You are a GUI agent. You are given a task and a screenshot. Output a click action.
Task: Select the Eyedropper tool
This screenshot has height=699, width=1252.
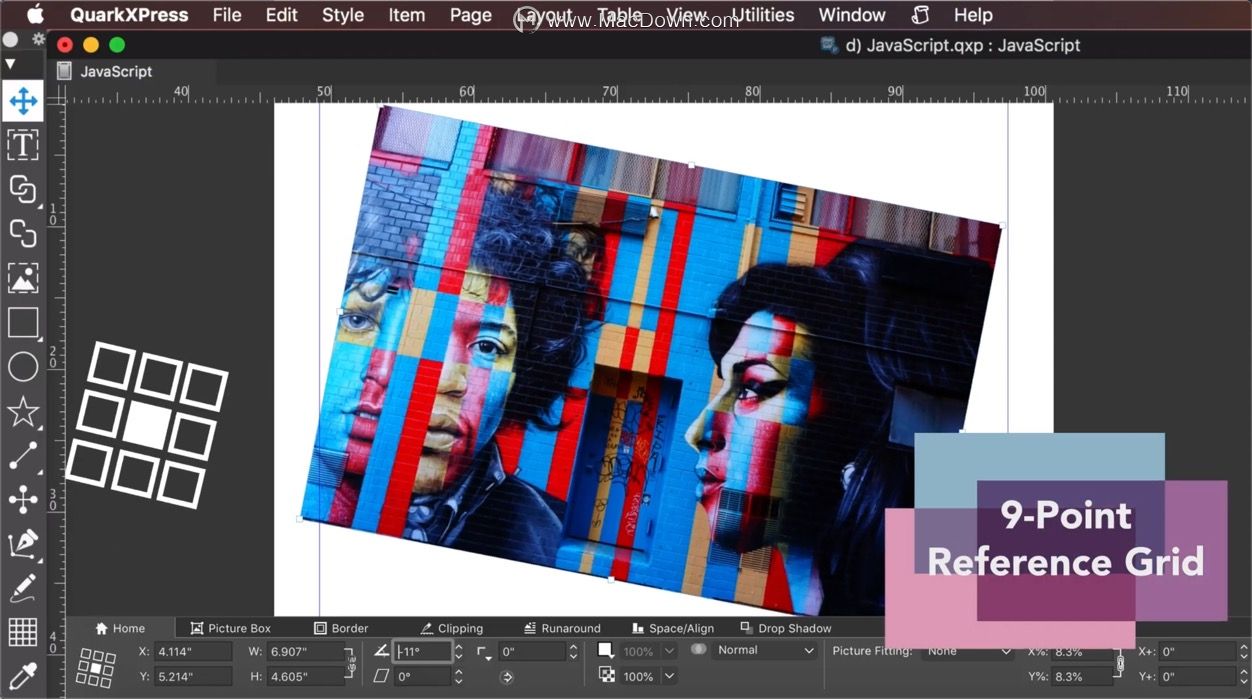pos(23,676)
